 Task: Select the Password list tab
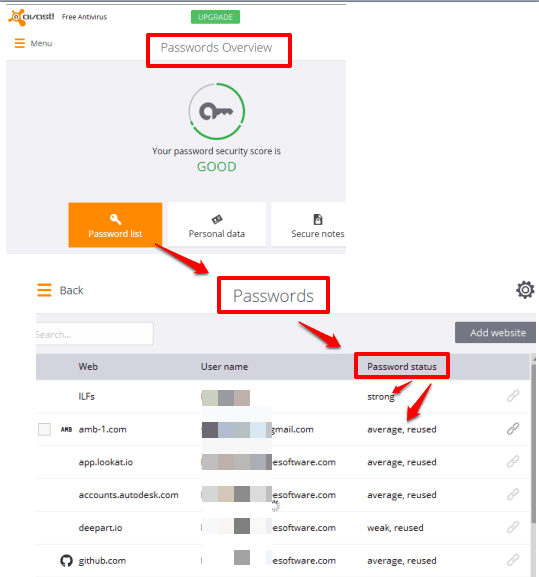point(115,224)
